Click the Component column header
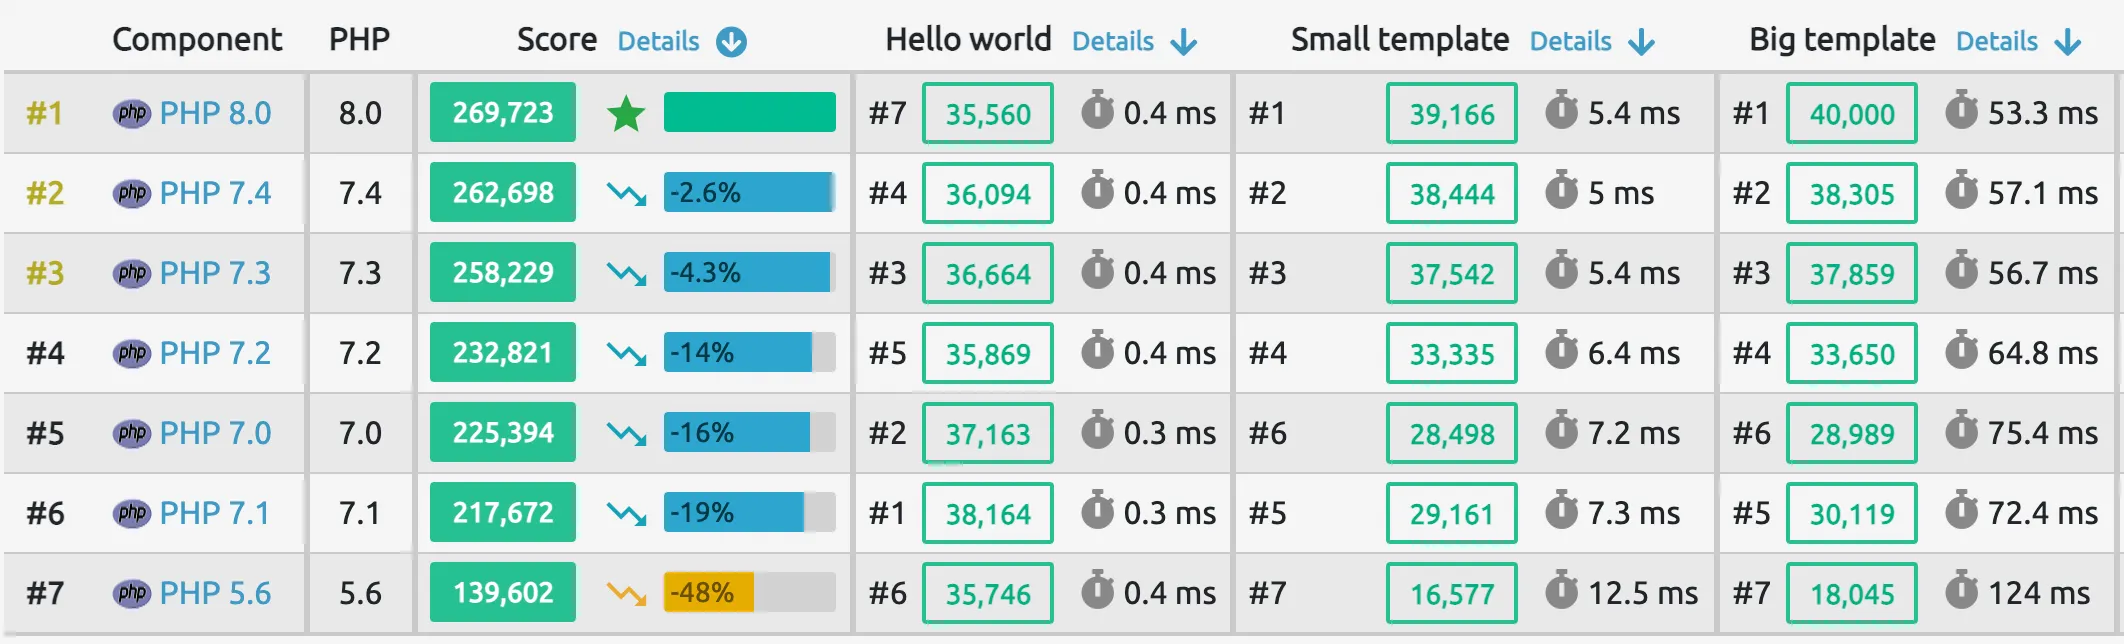This screenshot has width=2124, height=644. point(197,40)
